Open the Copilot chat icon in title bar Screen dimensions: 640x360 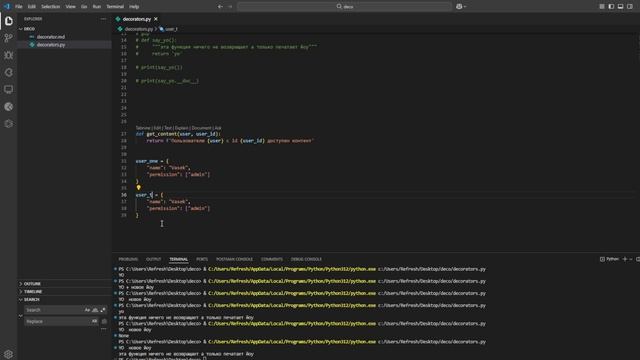[x=459, y=7]
